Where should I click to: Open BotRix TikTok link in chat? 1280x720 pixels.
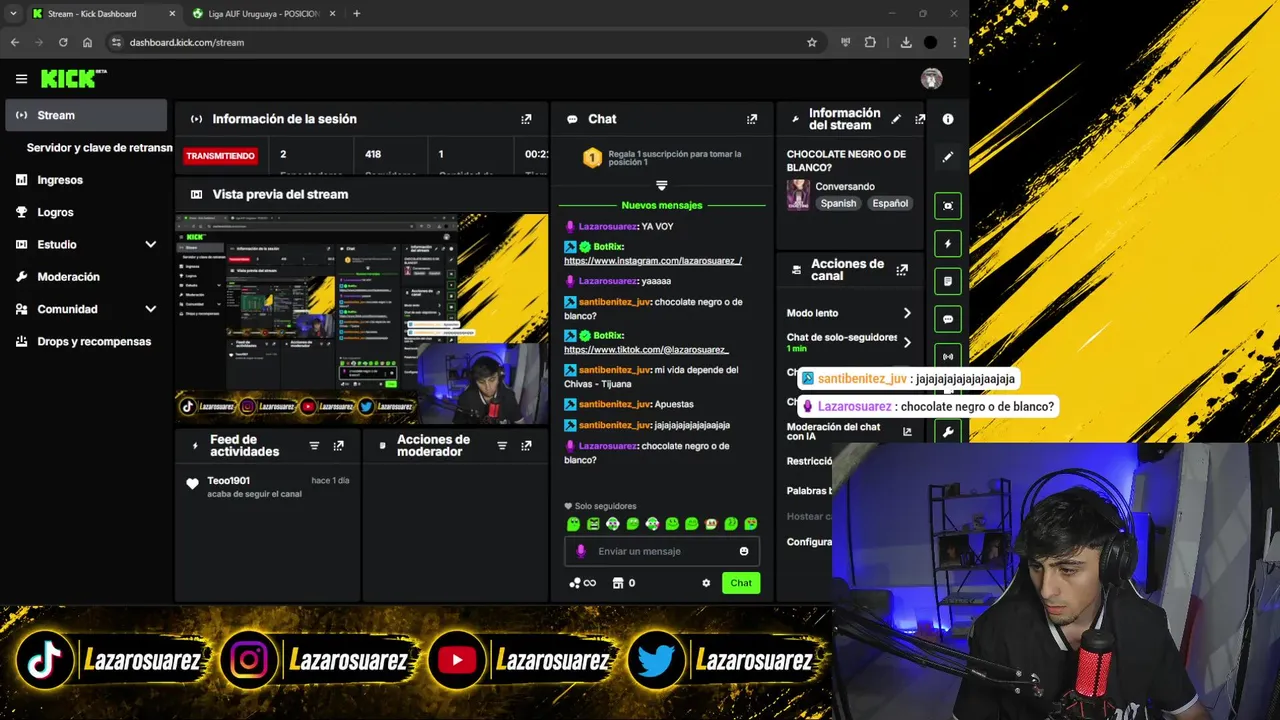tap(646, 350)
